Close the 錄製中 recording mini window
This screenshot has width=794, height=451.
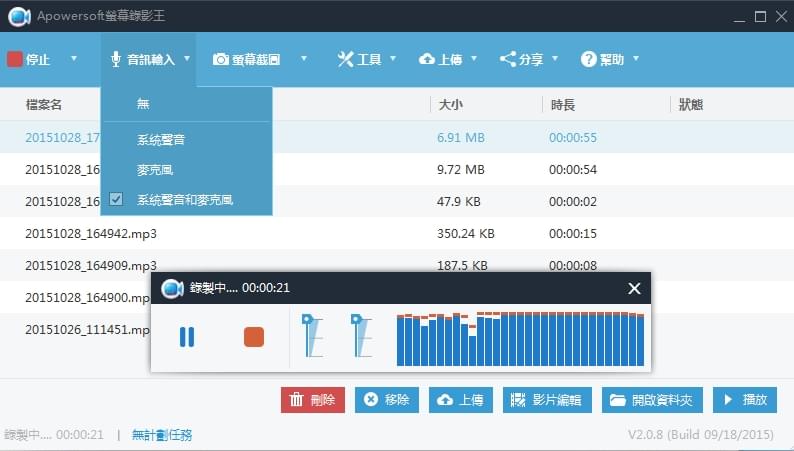634,289
